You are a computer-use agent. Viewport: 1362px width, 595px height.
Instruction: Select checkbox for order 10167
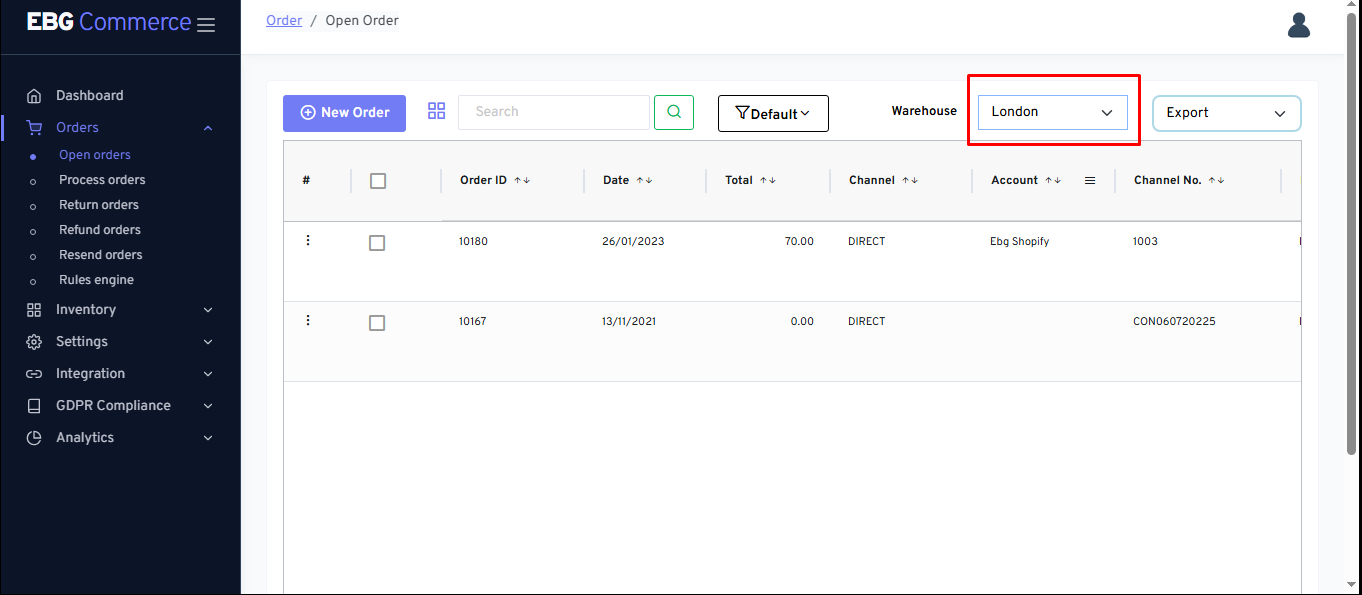coord(377,323)
